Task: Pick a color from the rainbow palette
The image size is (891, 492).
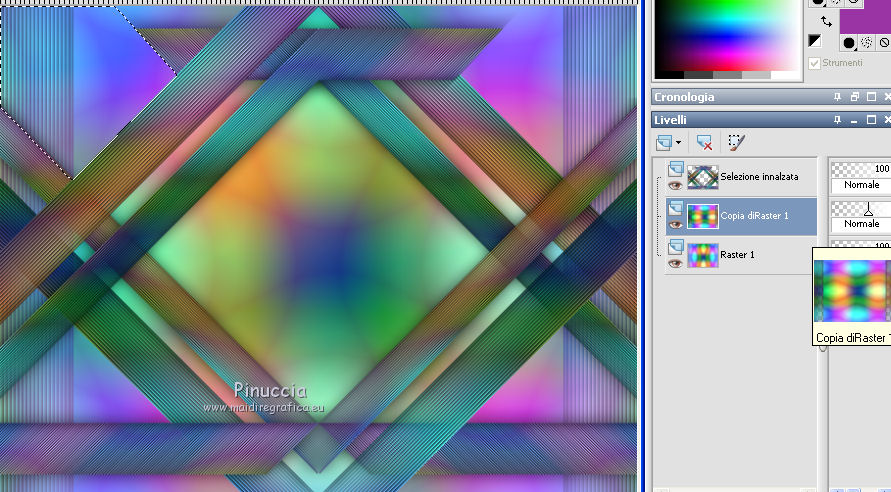Action: [726, 35]
